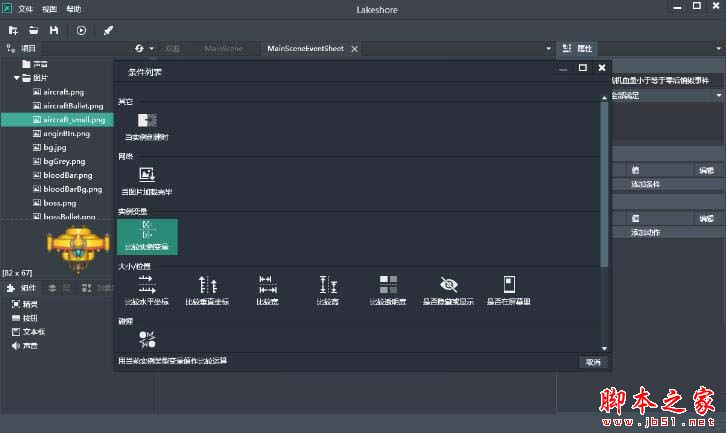
Task: Click the new project icon in toolbar
Action: click(x=13, y=31)
